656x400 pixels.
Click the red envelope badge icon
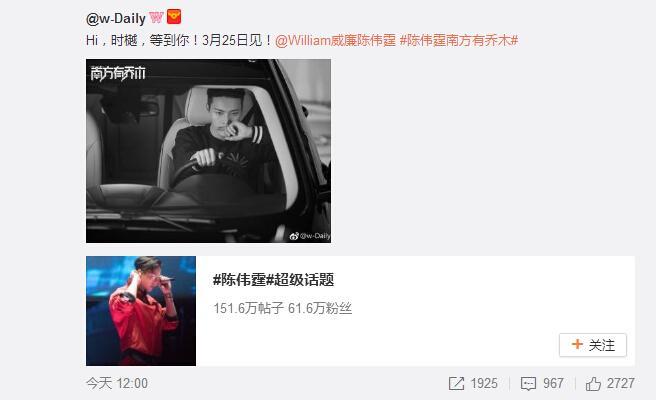click(x=174, y=17)
